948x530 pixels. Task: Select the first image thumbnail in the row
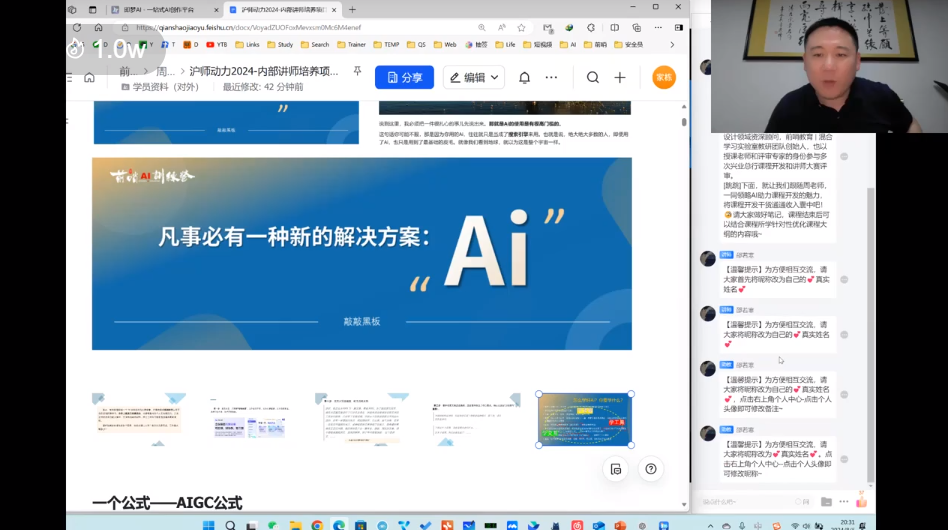point(139,419)
